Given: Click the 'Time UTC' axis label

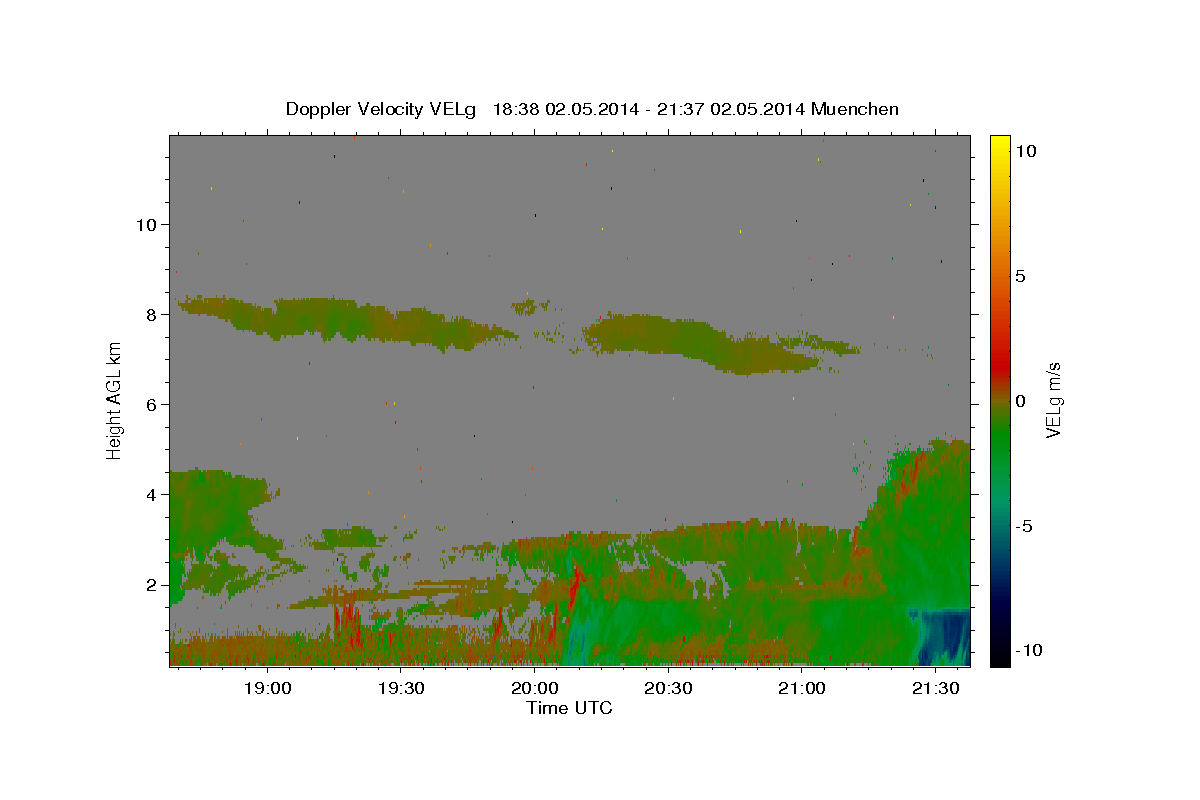Looking at the screenshot, I should click(569, 708).
